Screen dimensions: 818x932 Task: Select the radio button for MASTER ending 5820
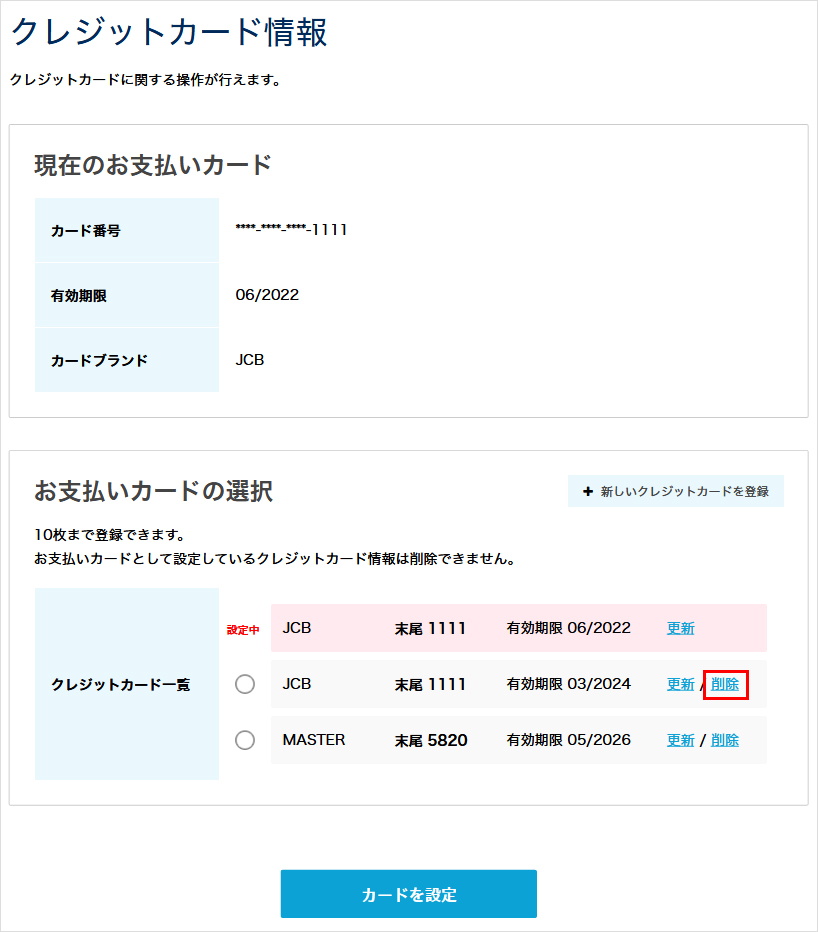(245, 740)
